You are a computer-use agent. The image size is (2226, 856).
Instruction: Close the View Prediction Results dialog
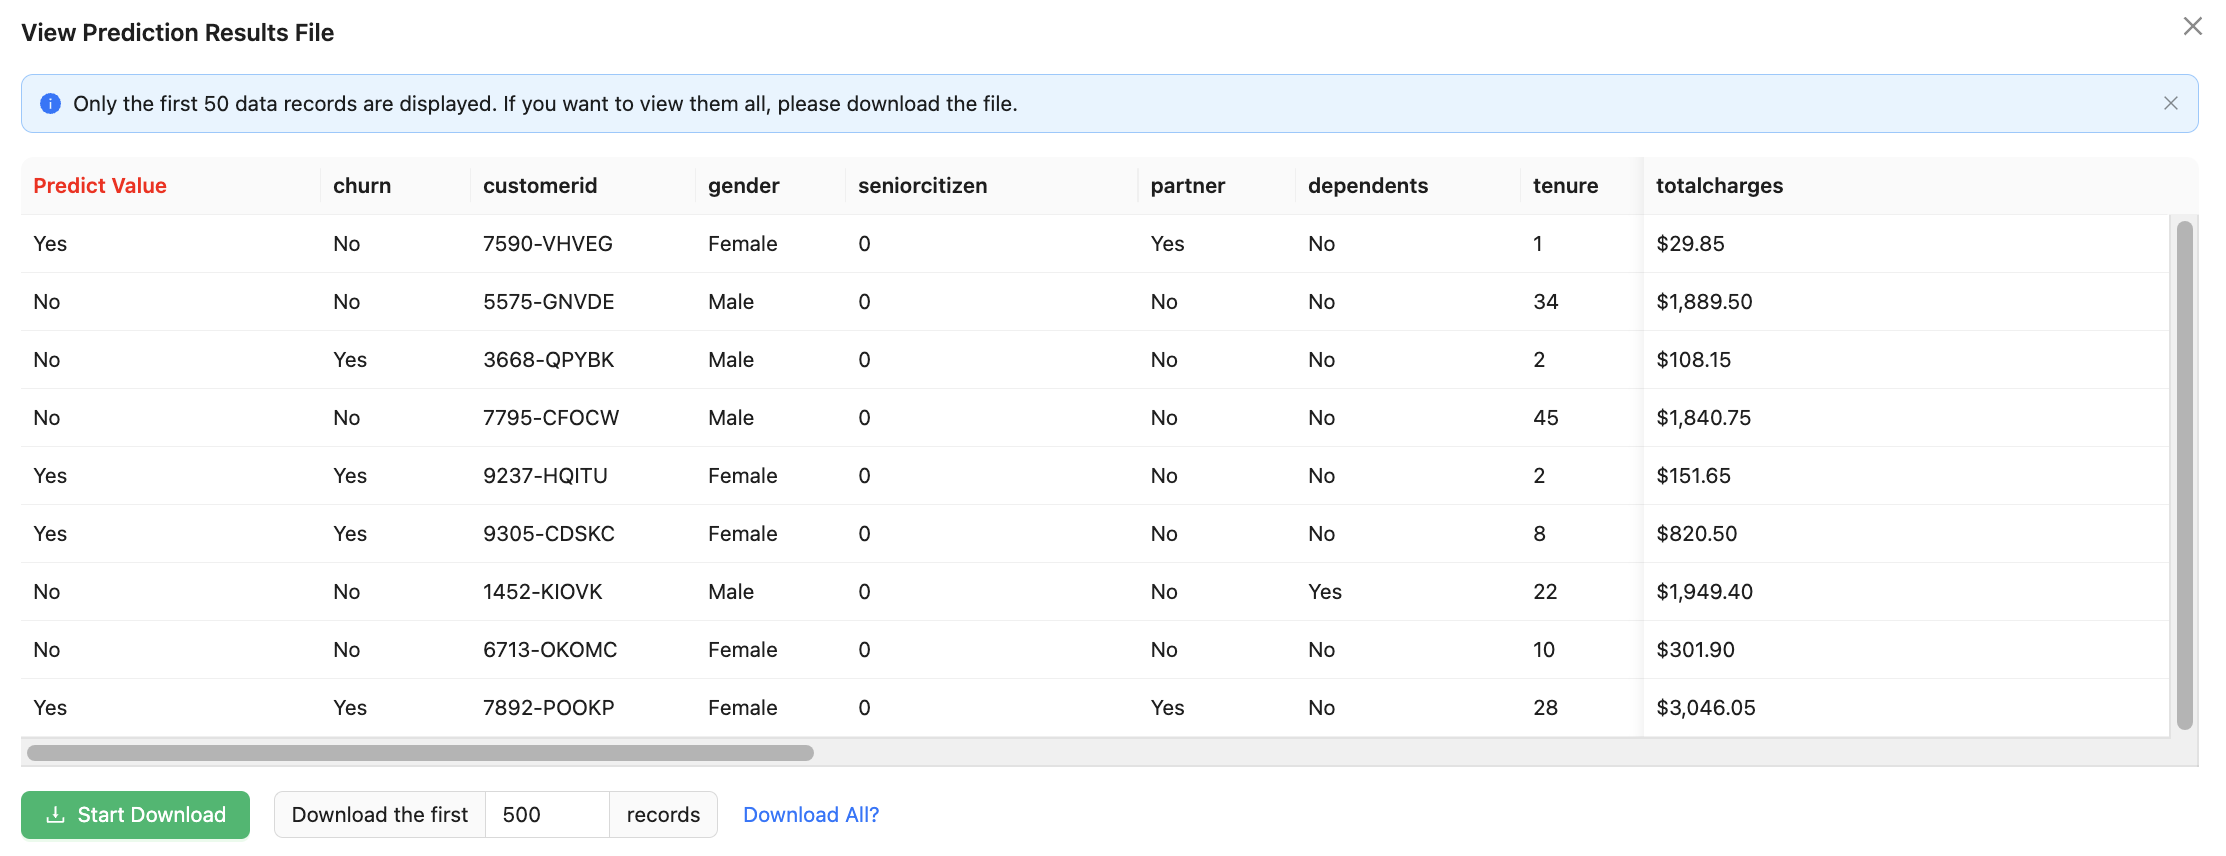click(2192, 27)
